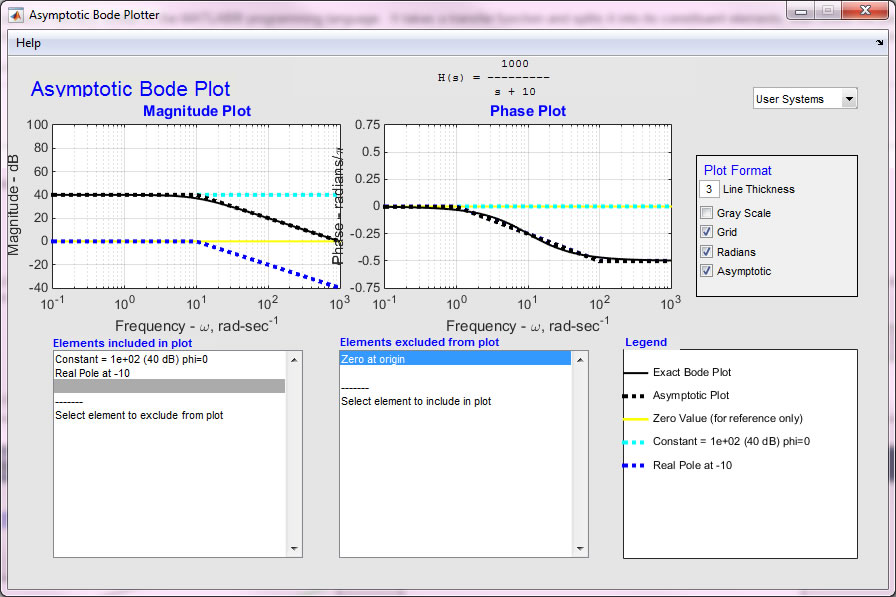The width and height of the screenshot is (896, 597).
Task: Click the minimize icon of Asymptotic Bode Plotter
Action: click(x=800, y=11)
